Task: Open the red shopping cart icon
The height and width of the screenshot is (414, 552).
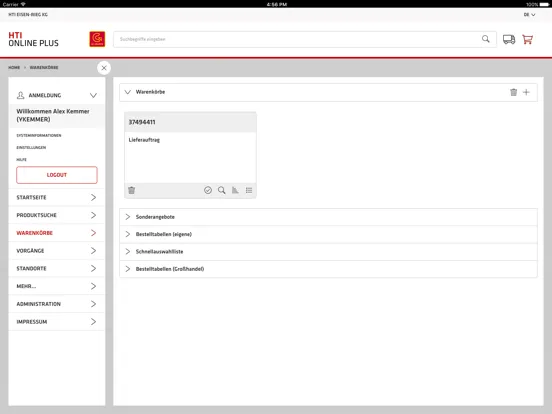Action: tap(527, 39)
